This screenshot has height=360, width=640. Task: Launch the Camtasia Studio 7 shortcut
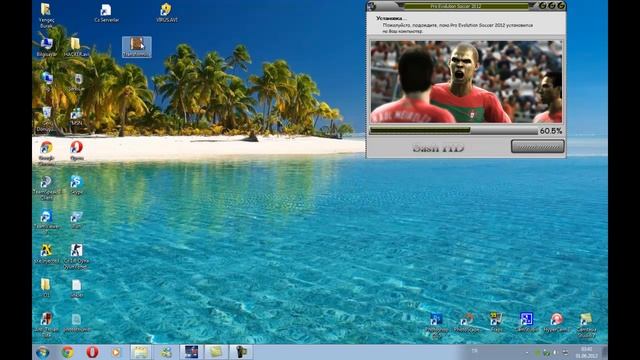tap(587, 325)
